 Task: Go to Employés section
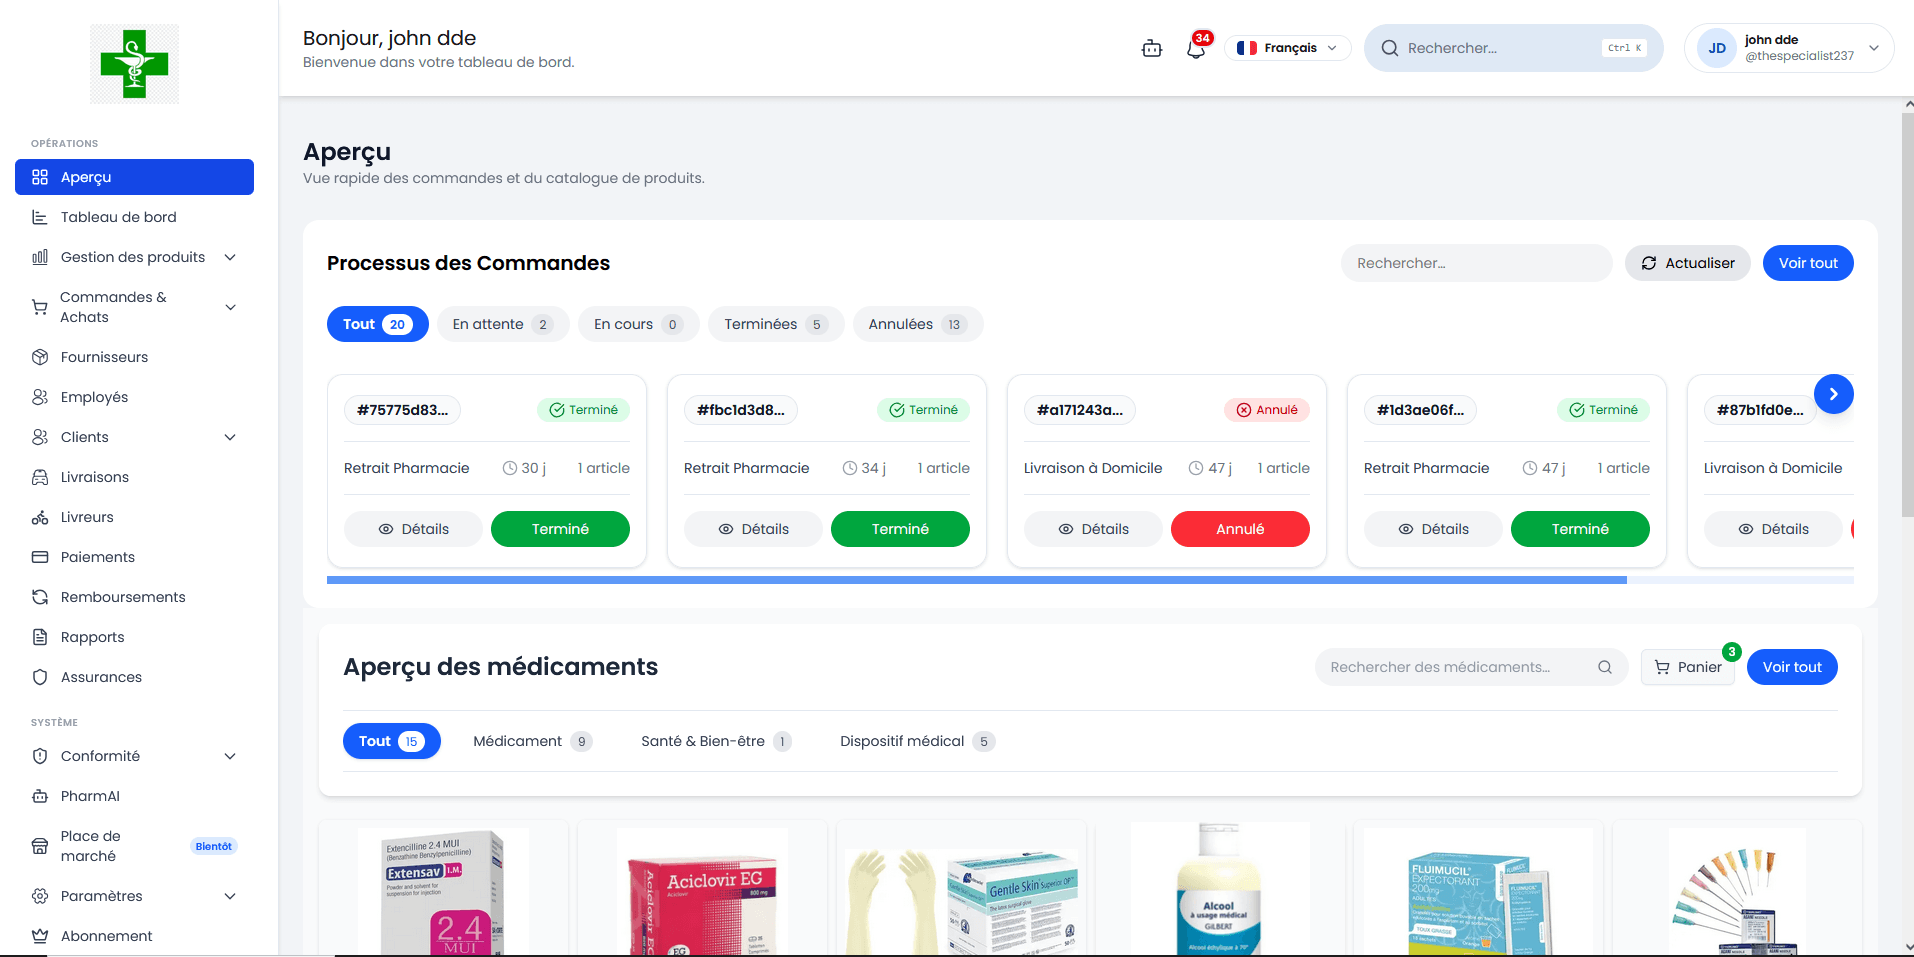[x=134, y=397]
